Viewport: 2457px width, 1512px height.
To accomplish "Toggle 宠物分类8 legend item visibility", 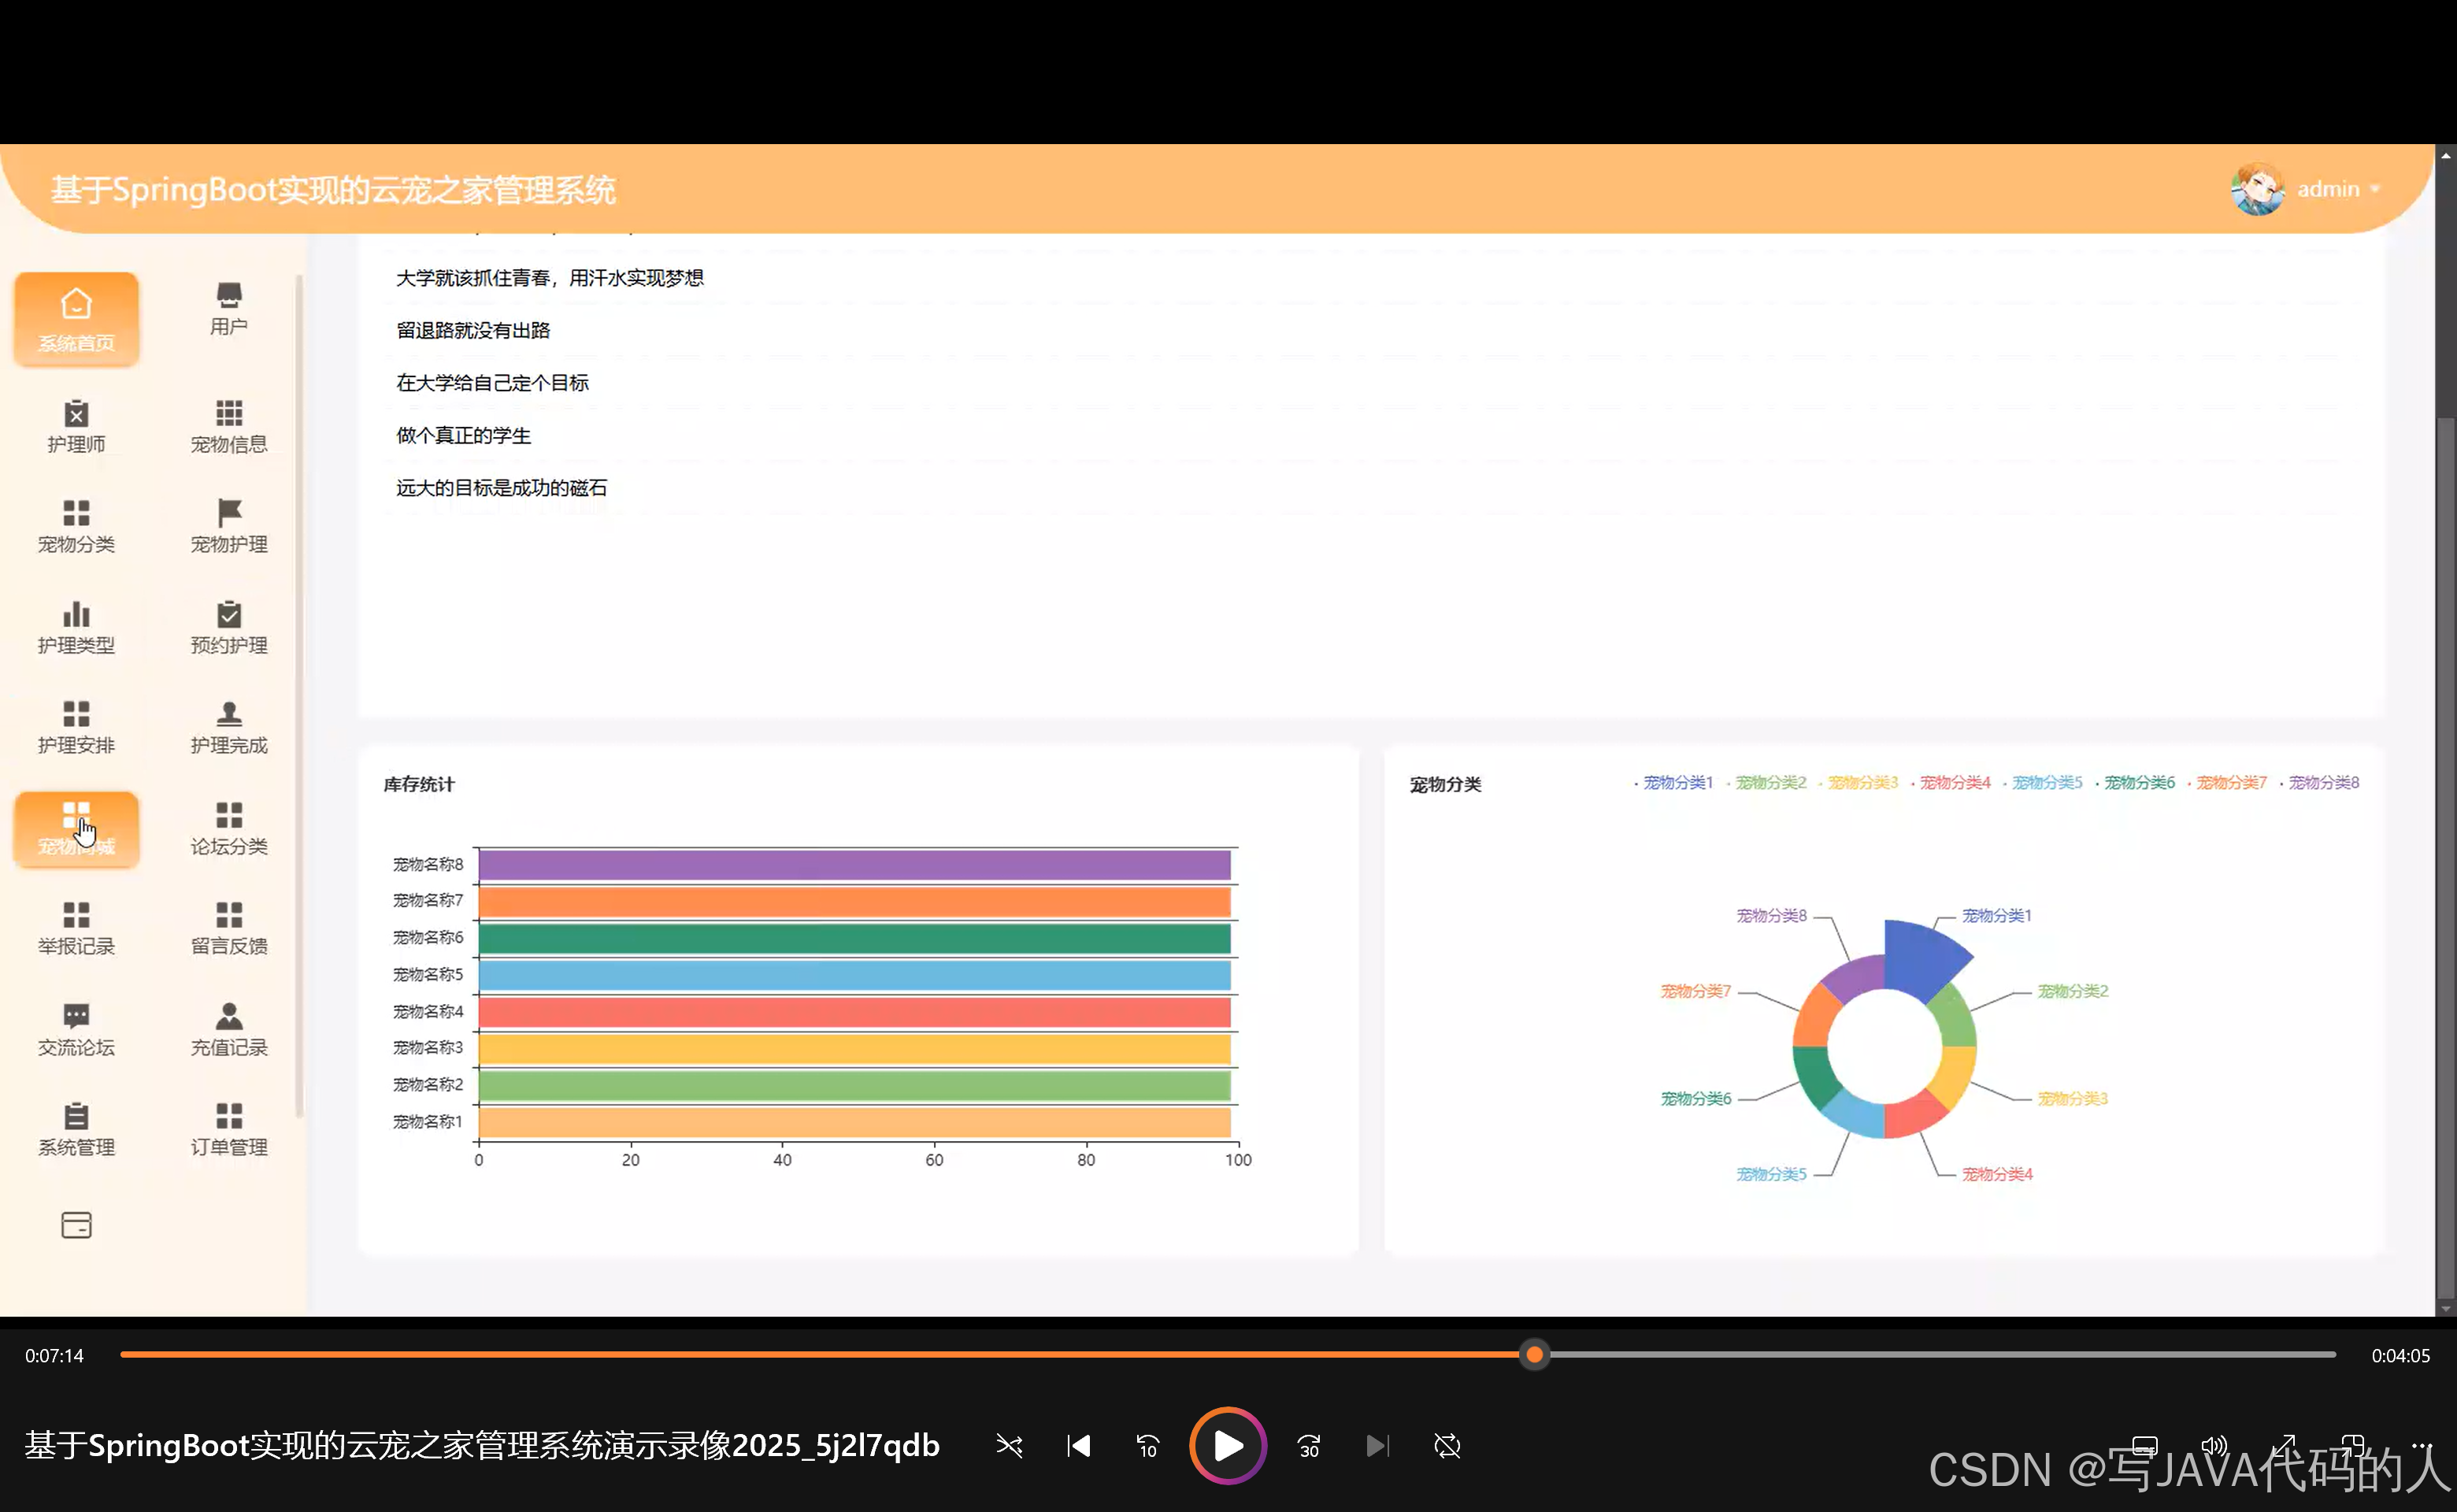I will point(2322,782).
